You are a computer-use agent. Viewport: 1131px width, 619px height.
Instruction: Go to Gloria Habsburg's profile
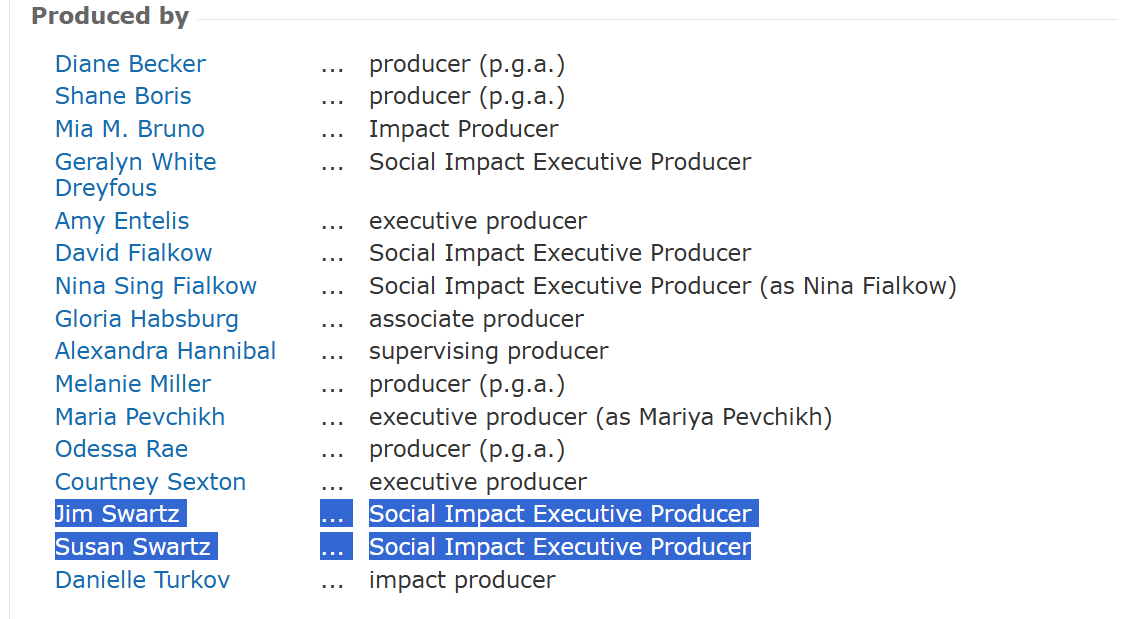click(147, 319)
